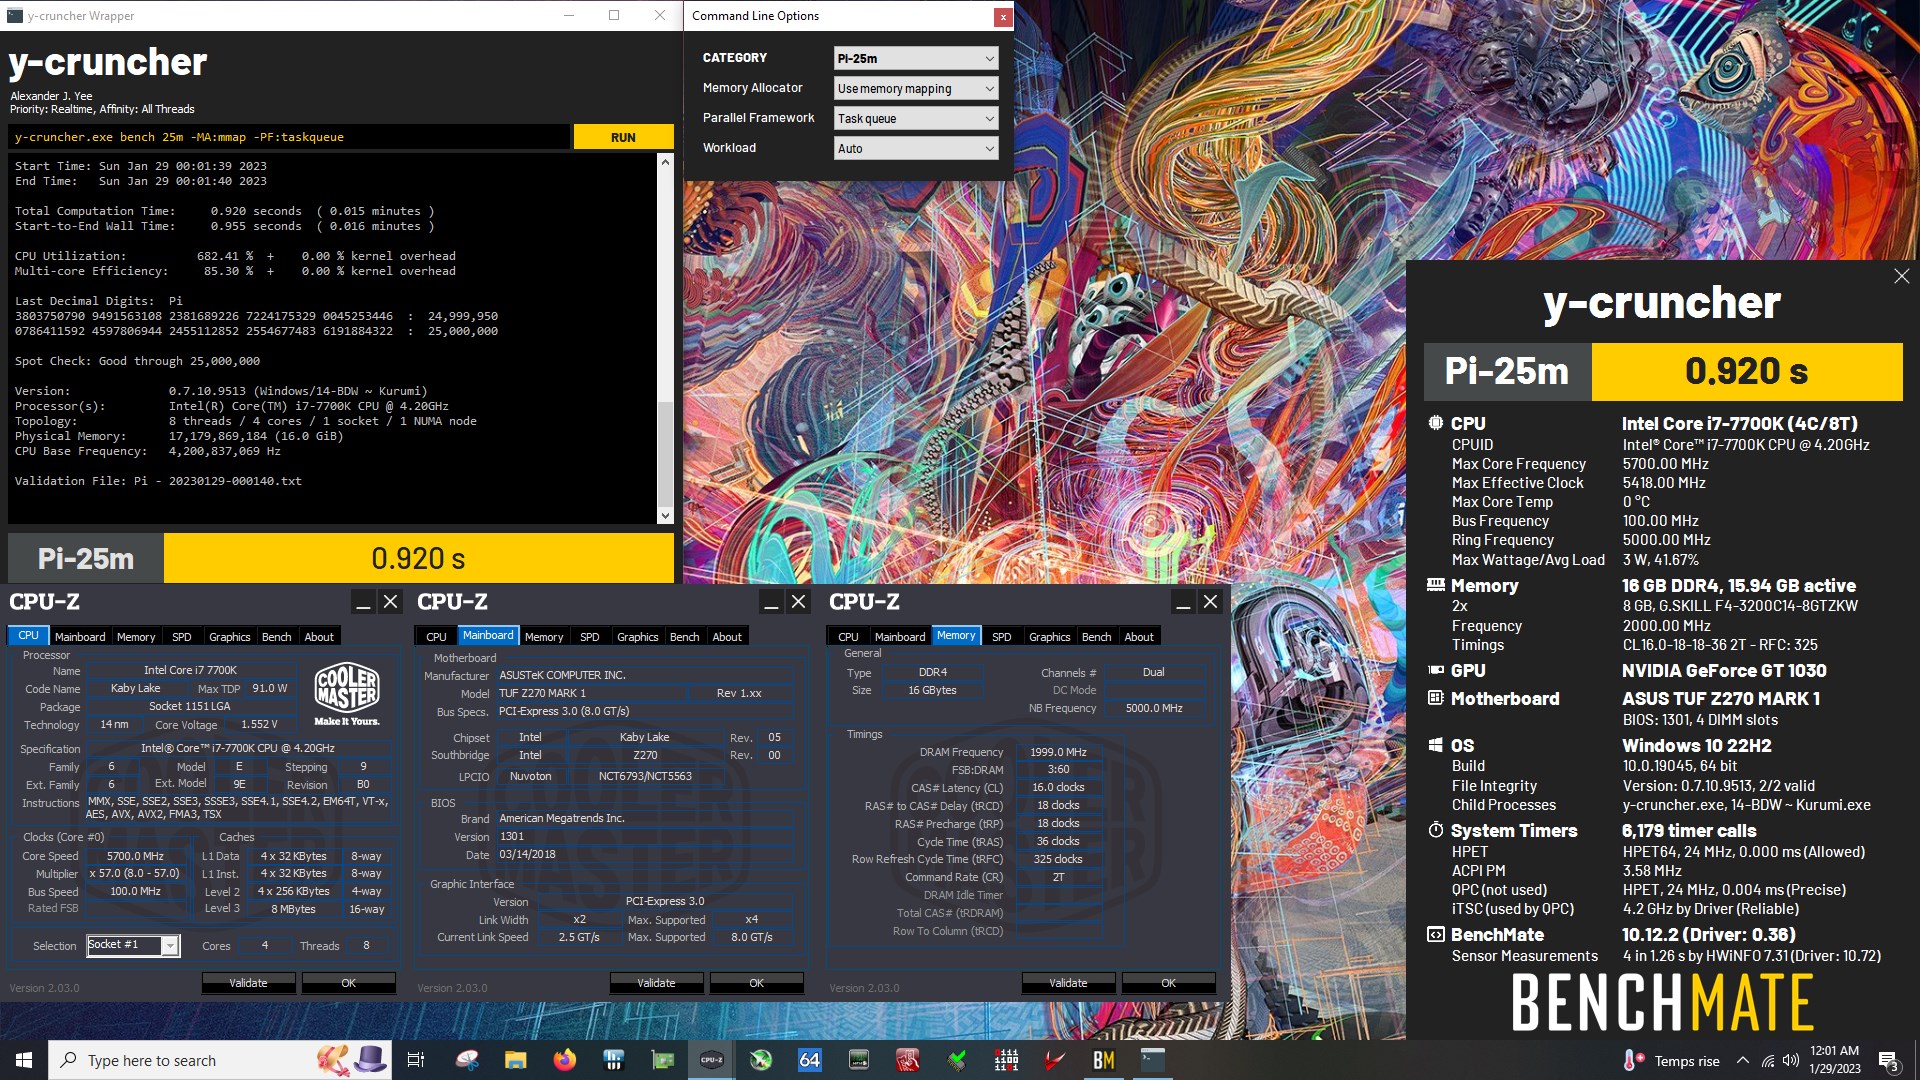Open the blue bars app in taskbar
This screenshot has width=1920, height=1080.
click(x=613, y=1060)
